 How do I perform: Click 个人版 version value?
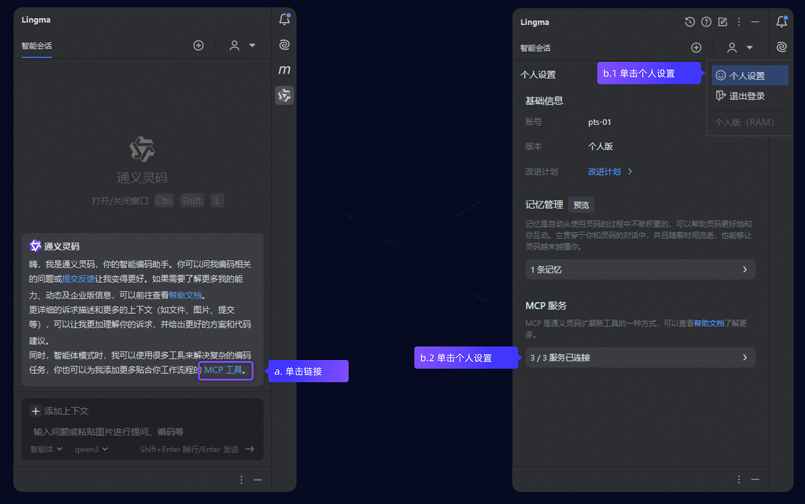(600, 146)
